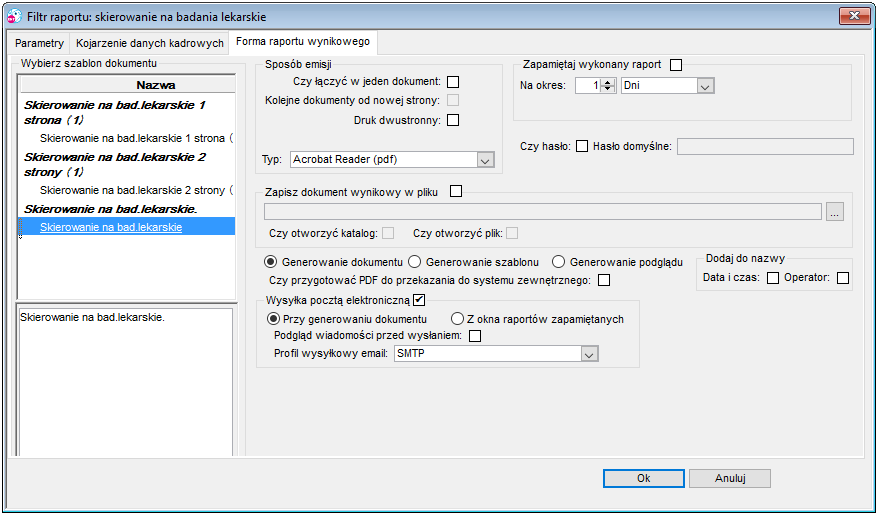This screenshot has width=878, height=515.
Task: Tick the Operator checkbox
Action: [x=843, y=278]
